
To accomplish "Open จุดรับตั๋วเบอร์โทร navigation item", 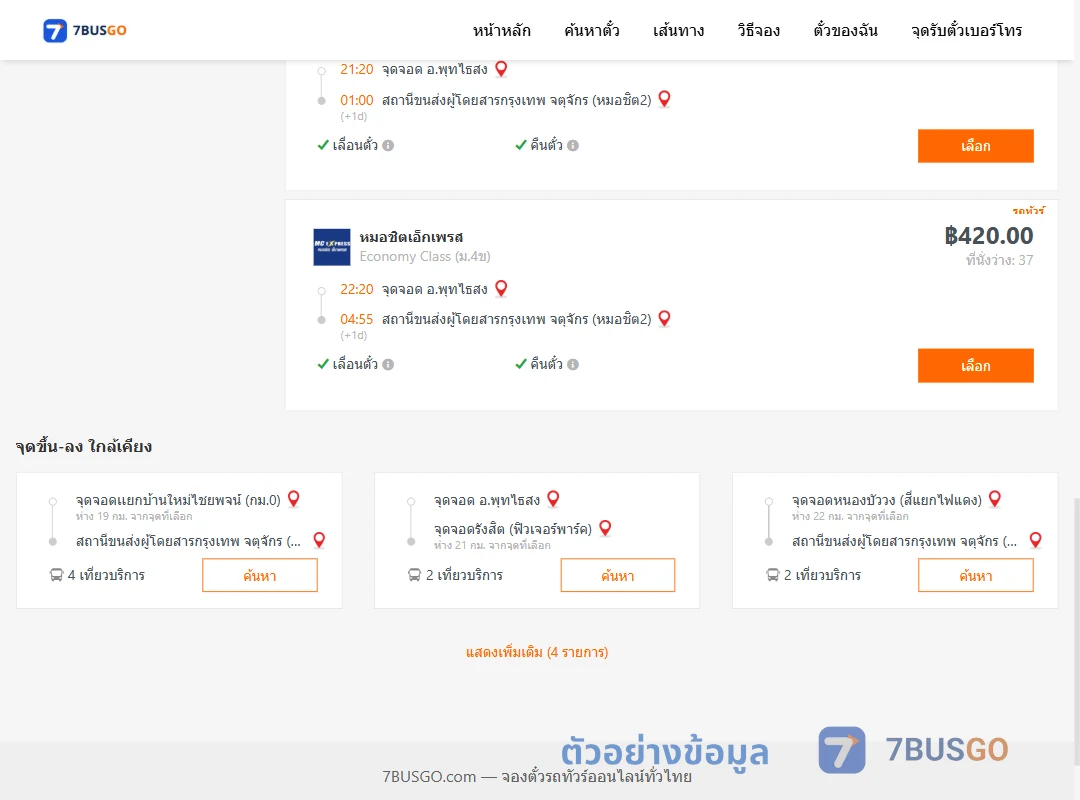I will coord(966,30).
